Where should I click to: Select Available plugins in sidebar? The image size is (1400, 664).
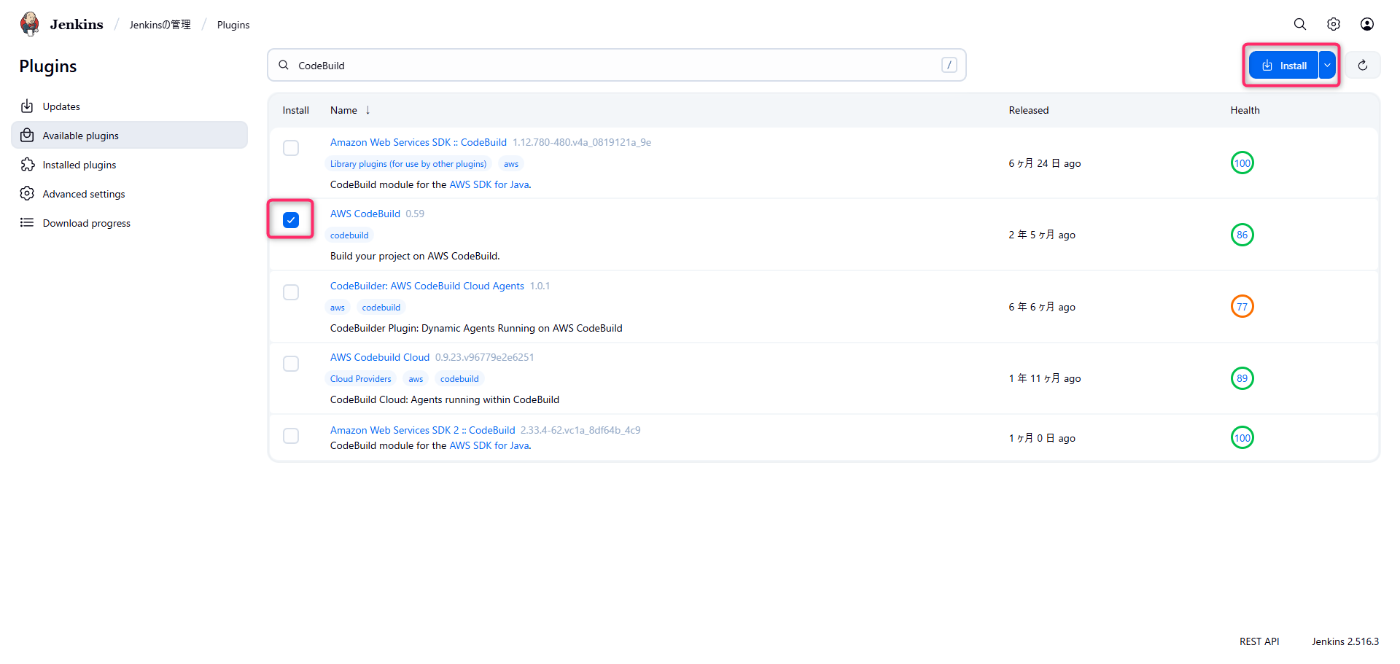click(129, 135)
